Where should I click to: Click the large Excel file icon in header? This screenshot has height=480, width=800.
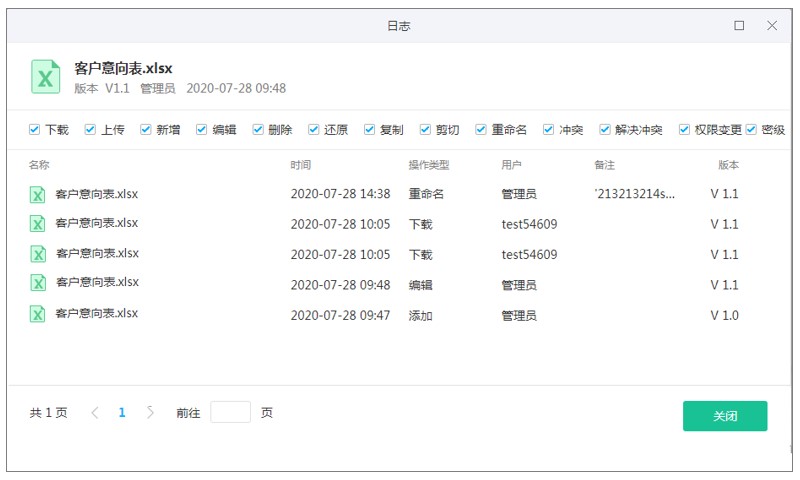(x=46, y=76)
